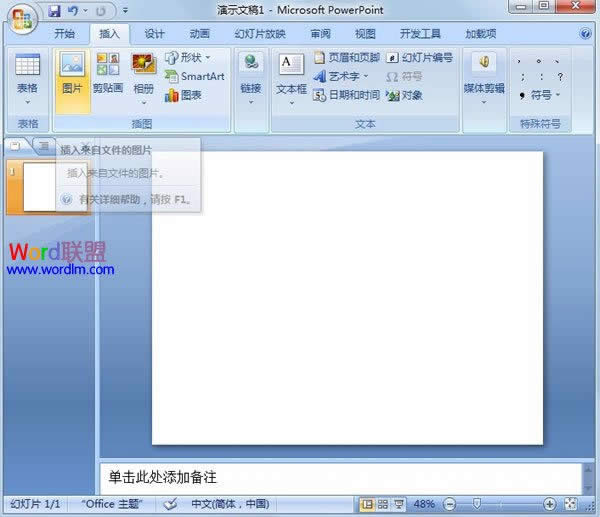Open PowerPoint help question mark icon
Viewport: 600px width, 517px height.
click(585, 34)
